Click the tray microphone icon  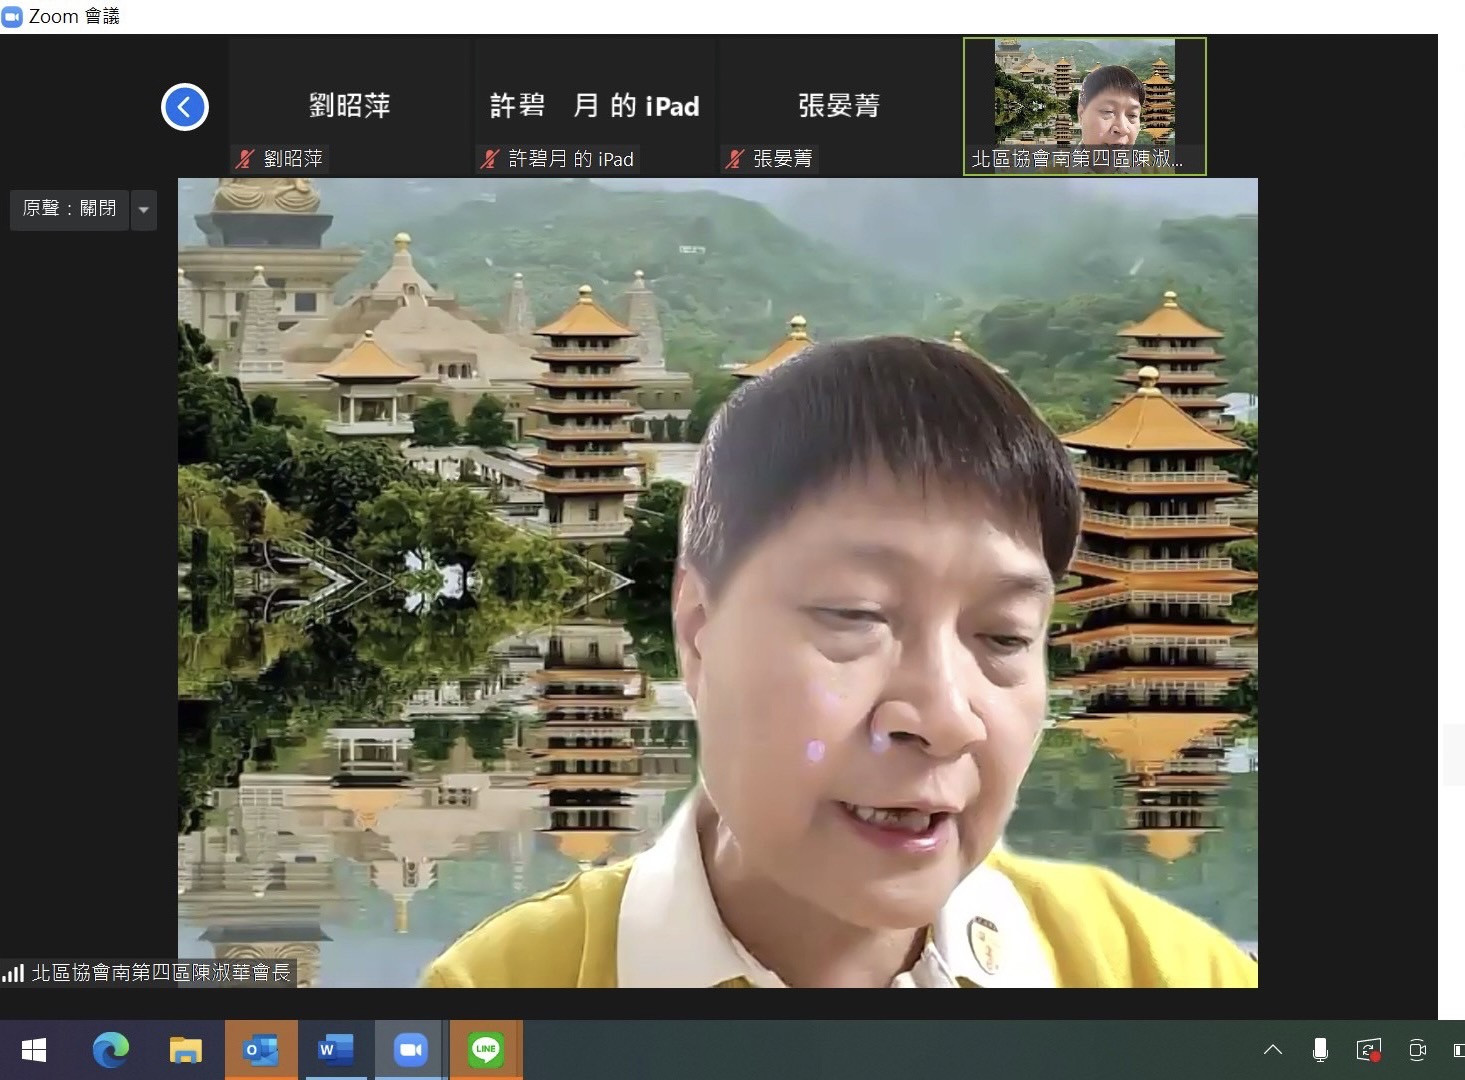1320,1050
